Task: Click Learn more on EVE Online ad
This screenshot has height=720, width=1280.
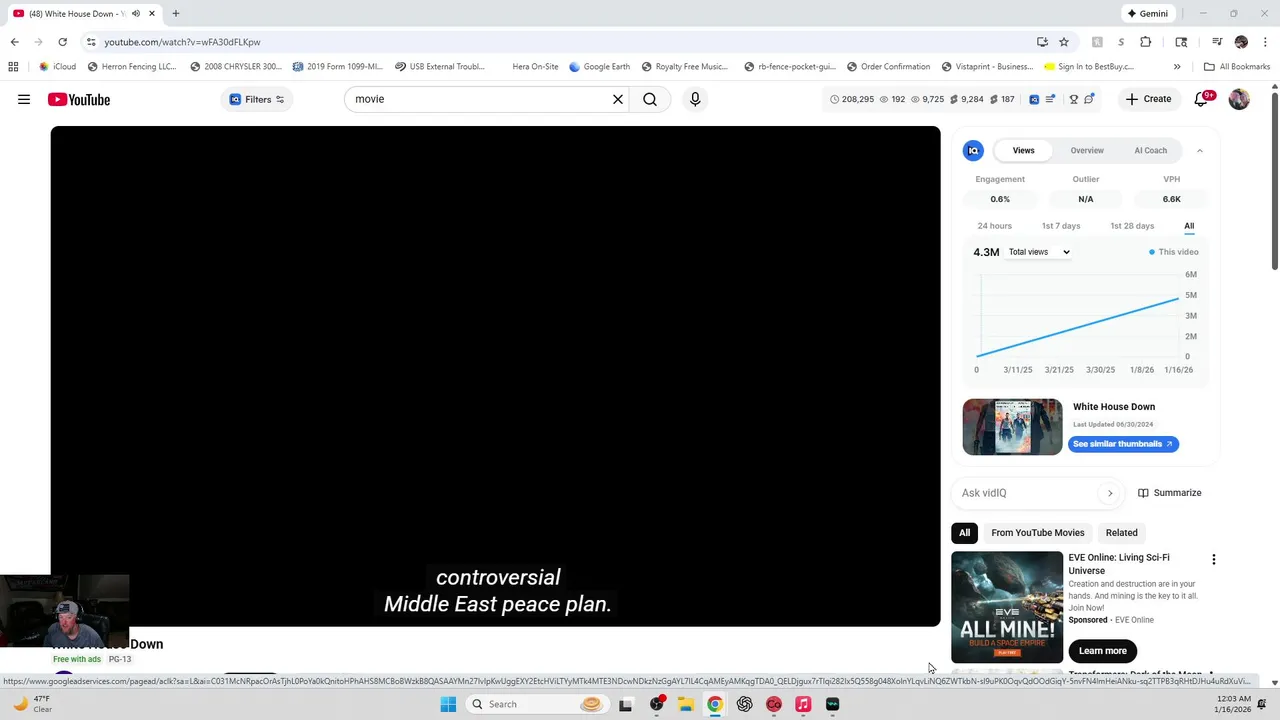Action: [x=1102, y=651]
